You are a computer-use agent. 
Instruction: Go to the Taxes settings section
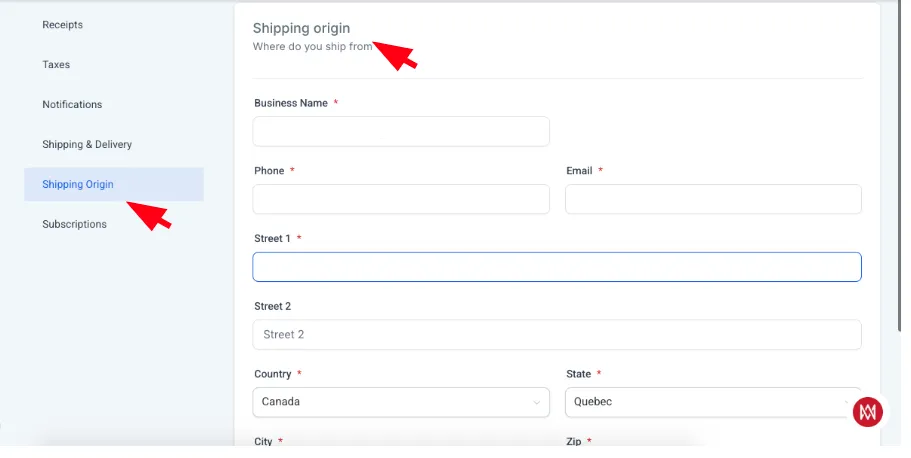(x=56, y=65)
